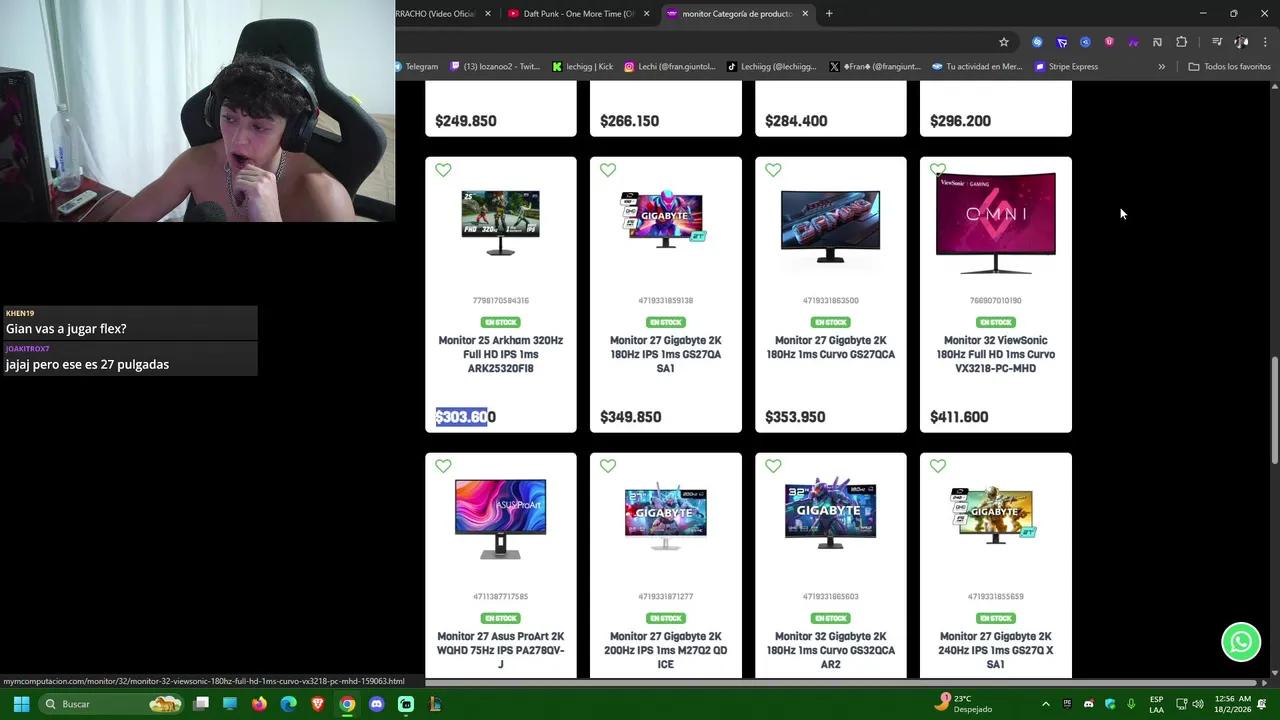Open Monitor 27 Gigabyte 2K Curvo GS27QCA link

[x=830, y=347]
